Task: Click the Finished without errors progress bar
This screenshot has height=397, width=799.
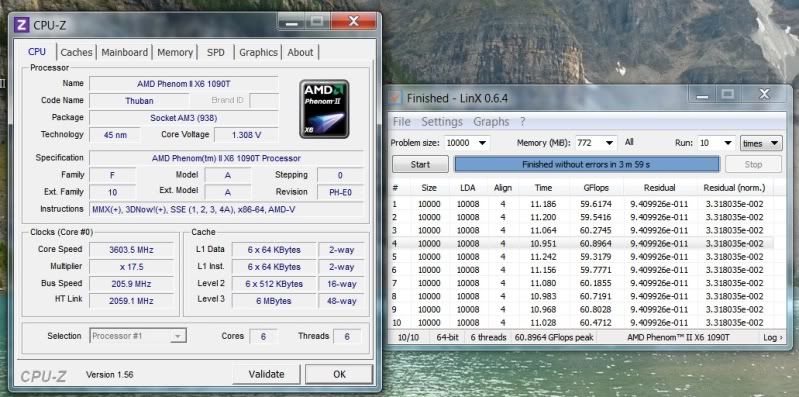Action: [587, 164]
